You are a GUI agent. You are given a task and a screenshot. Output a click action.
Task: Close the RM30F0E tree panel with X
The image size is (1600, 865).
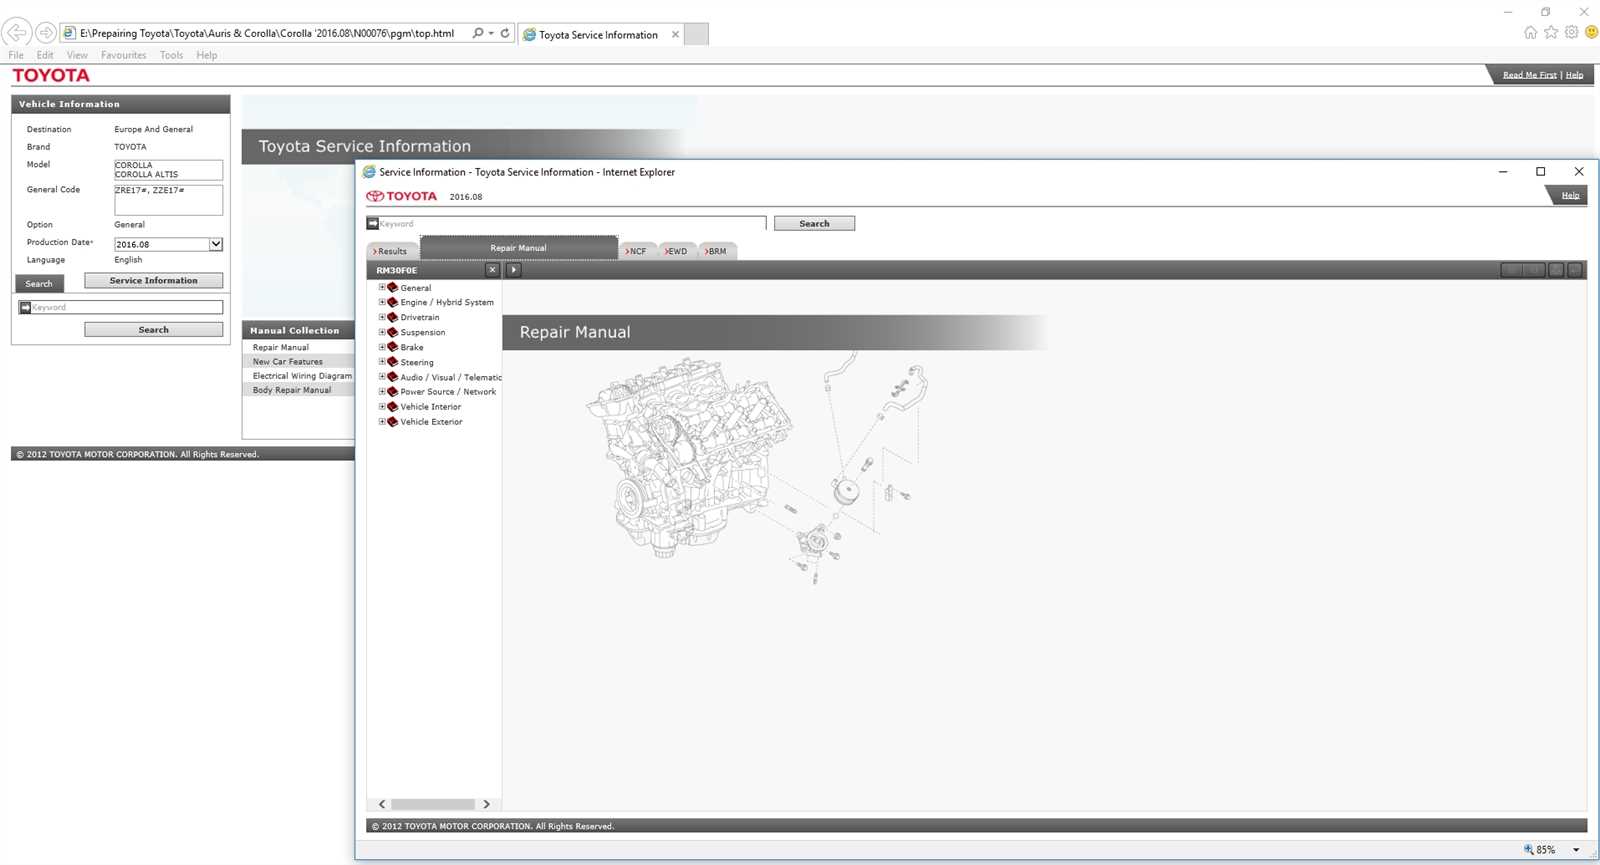pos(492,270)
